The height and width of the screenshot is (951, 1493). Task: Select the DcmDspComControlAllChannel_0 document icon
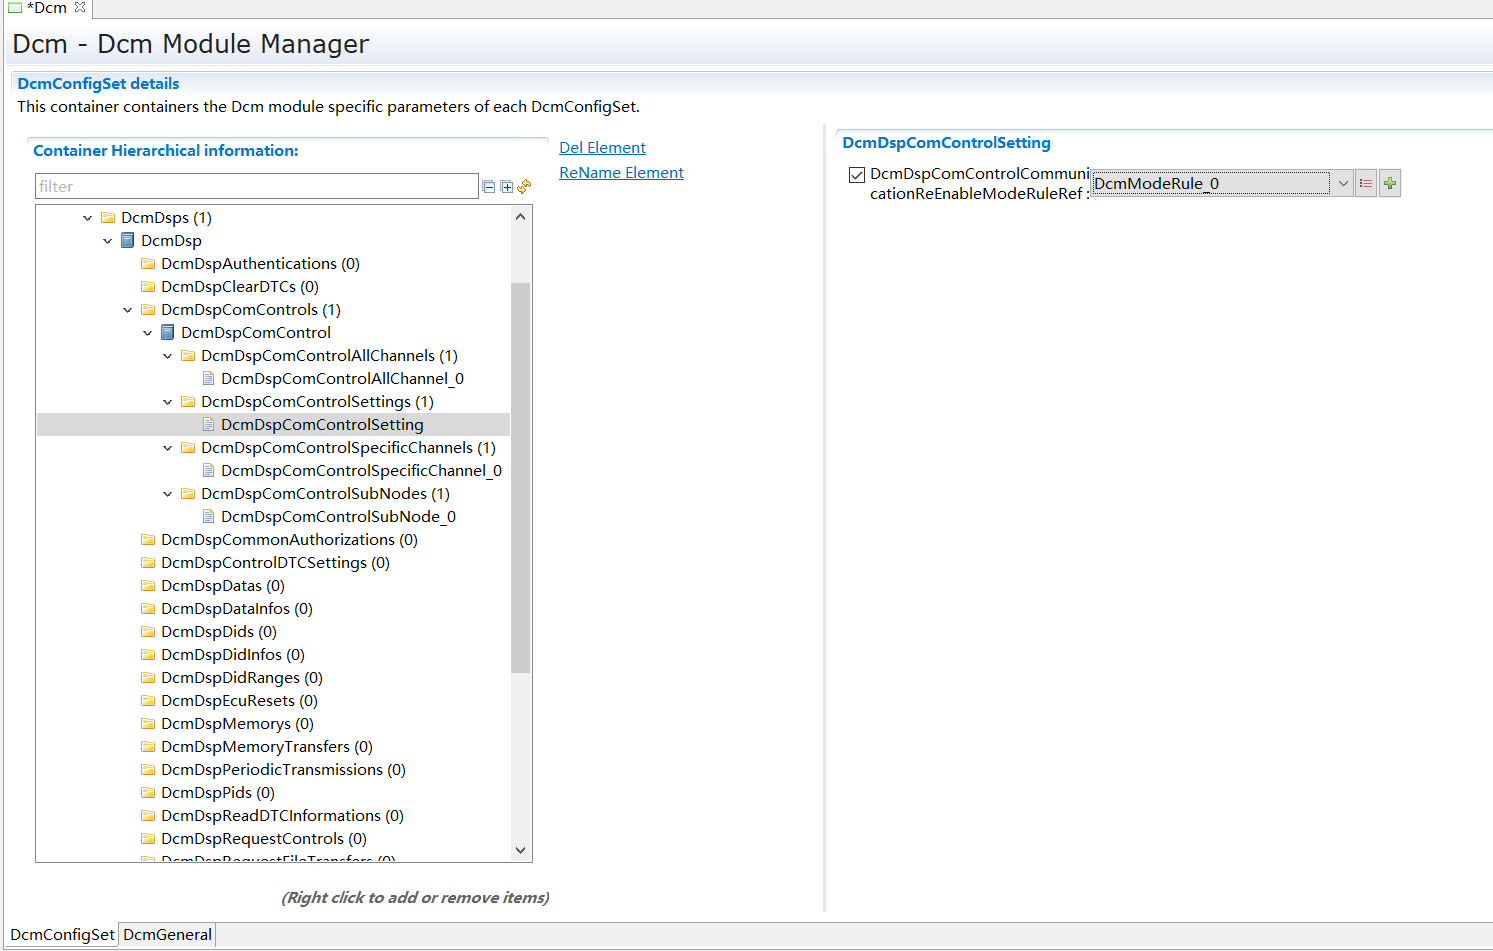point(208,378)
